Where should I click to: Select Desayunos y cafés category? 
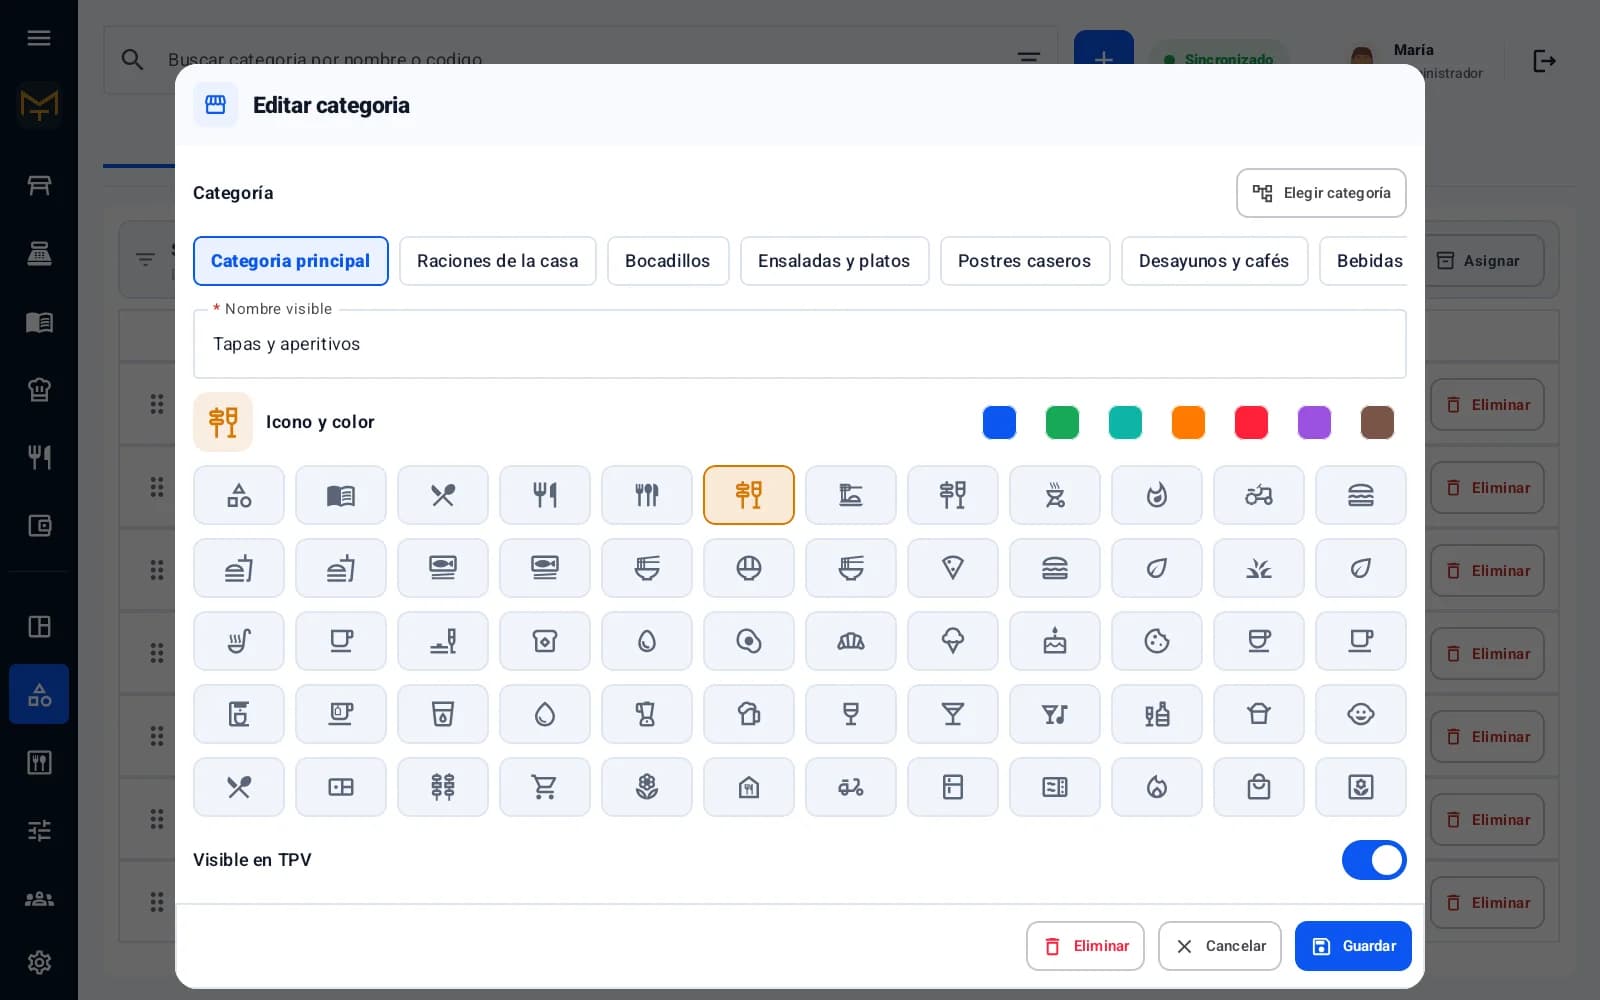click(1214, 261)
